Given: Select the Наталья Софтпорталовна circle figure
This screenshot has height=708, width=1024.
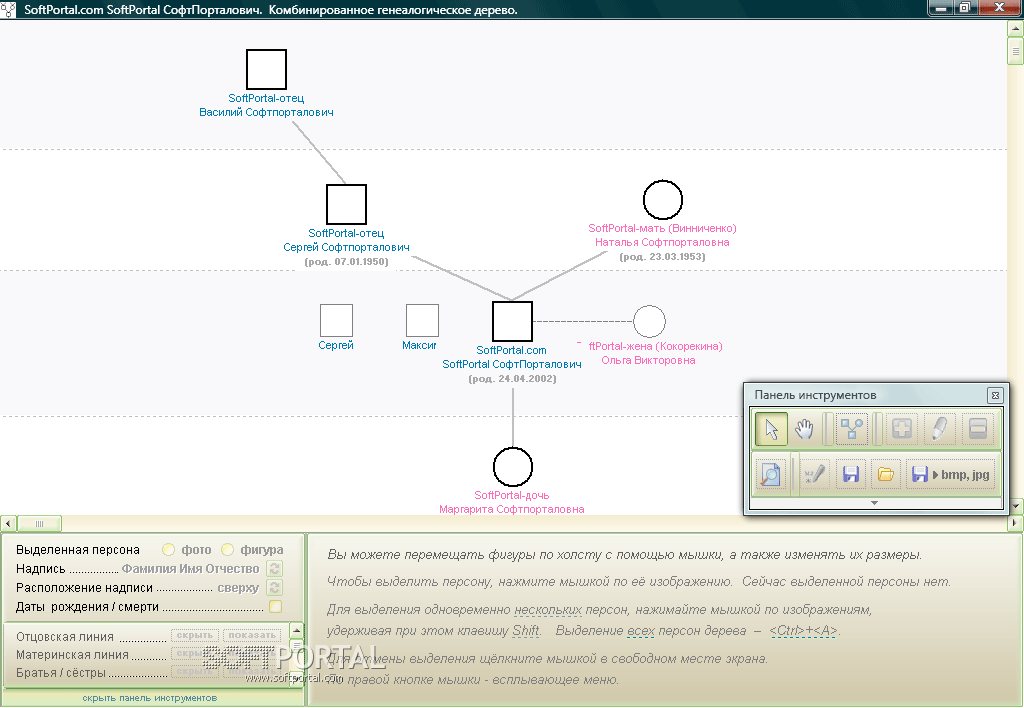Looking at the screenshot, I should [663, 200].
